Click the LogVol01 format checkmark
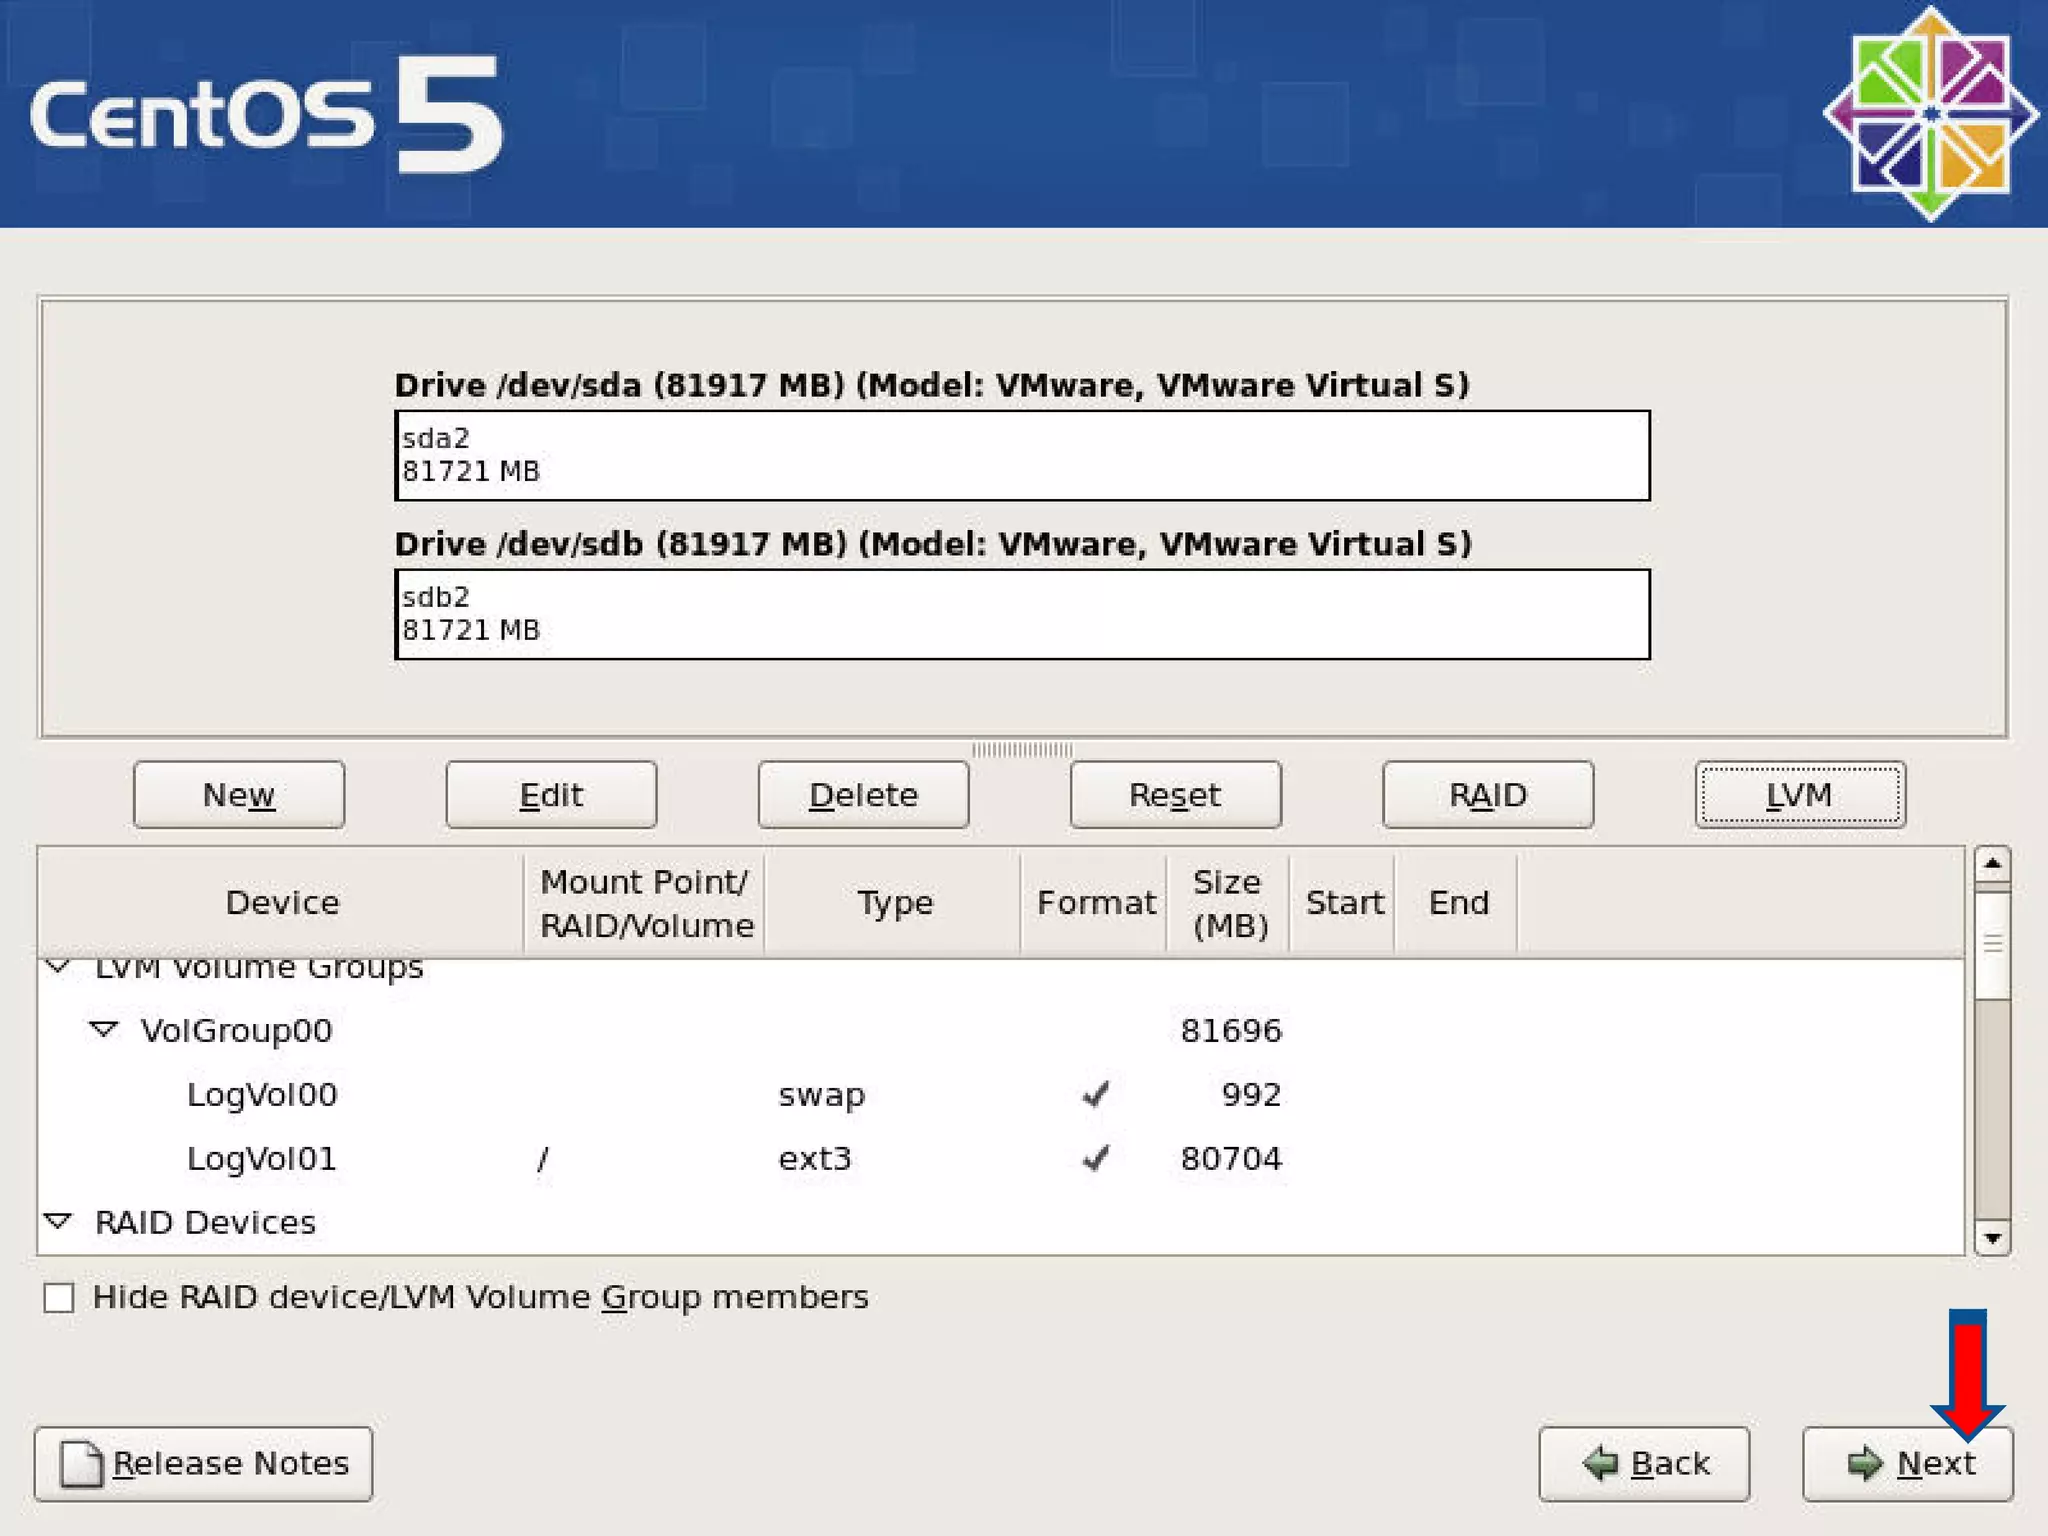 (x=1096, y=1158)
